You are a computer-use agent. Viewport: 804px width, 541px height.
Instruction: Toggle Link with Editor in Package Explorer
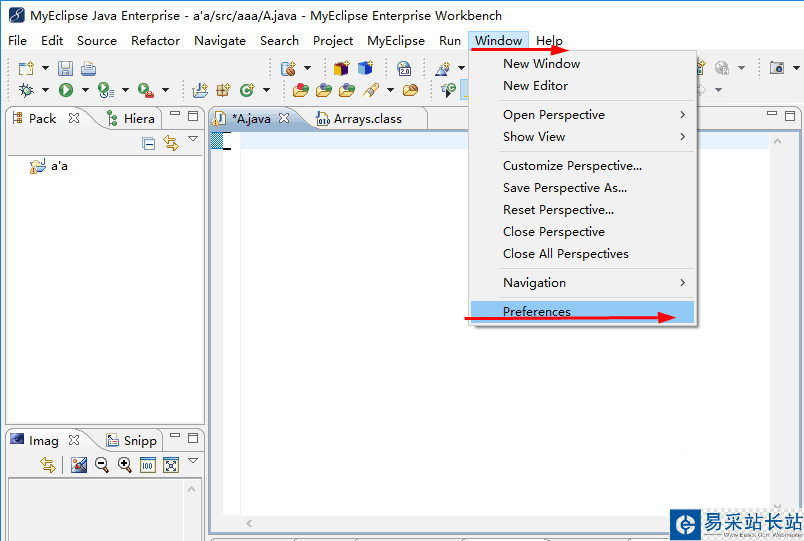tap(171, 143)
